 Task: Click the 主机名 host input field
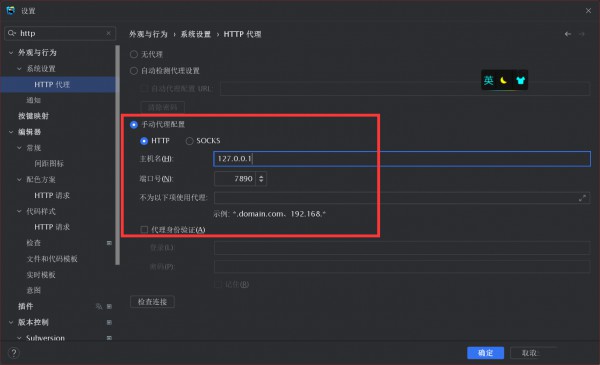tap(402, 159)
